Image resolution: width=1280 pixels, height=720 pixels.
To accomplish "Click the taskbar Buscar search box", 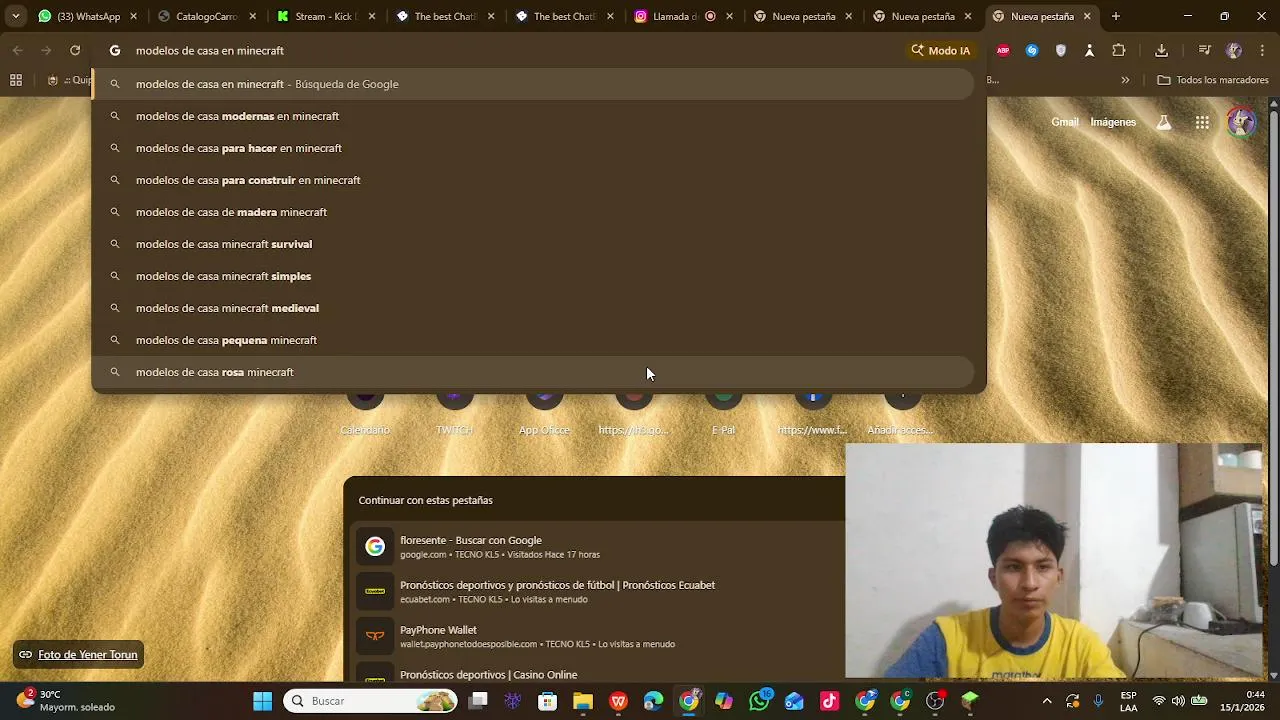I will pos(371,701).
